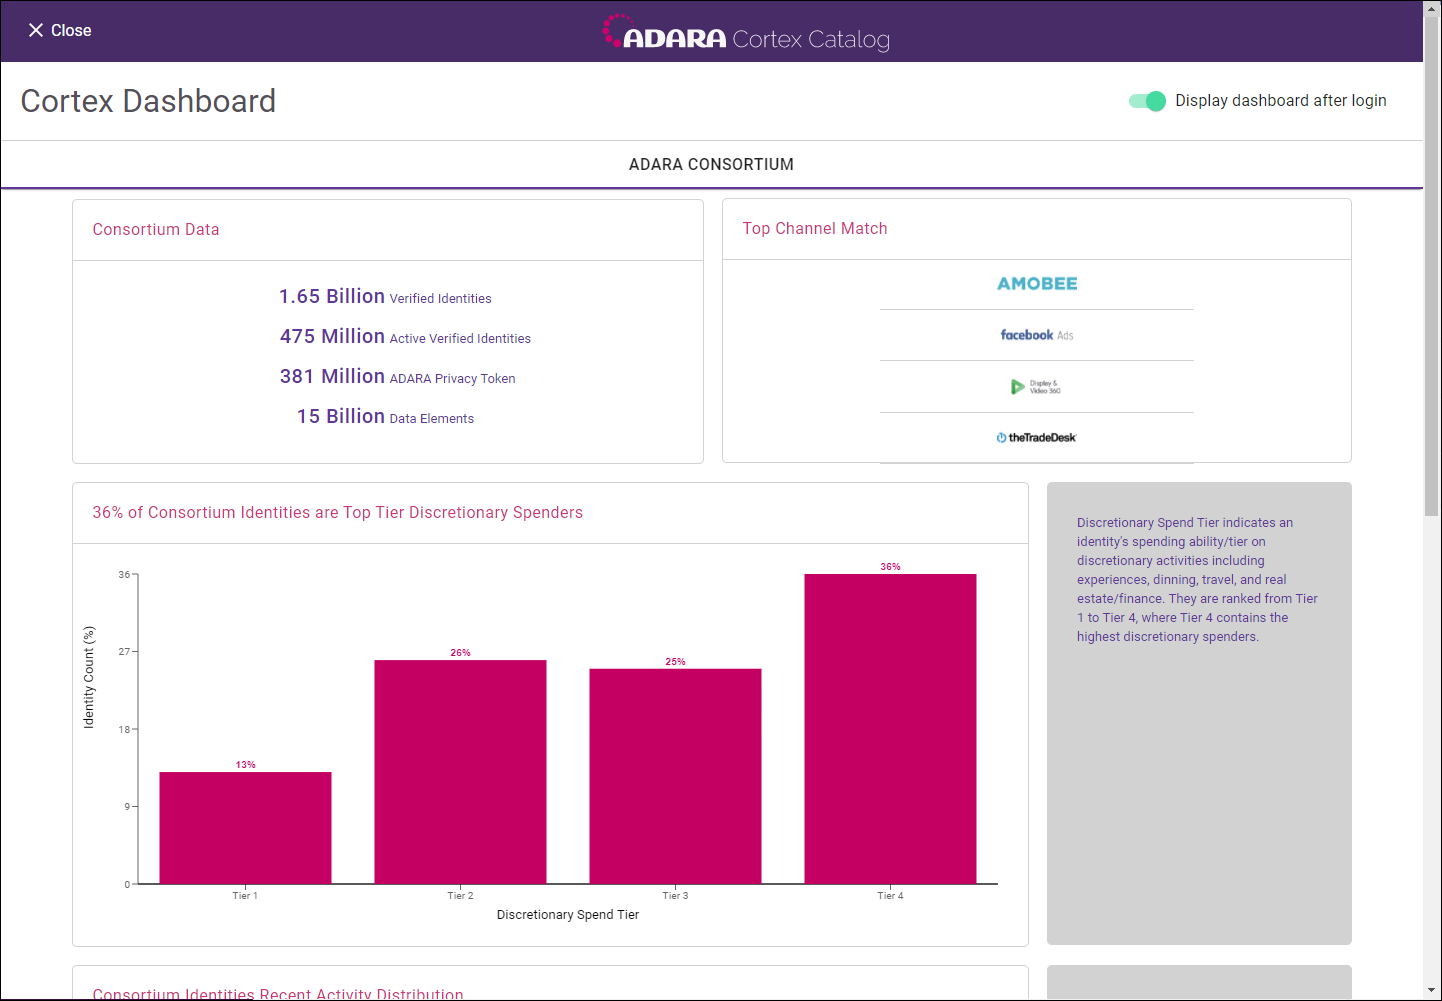
Task: Click the Close X icon
Action: click(36, 31)
